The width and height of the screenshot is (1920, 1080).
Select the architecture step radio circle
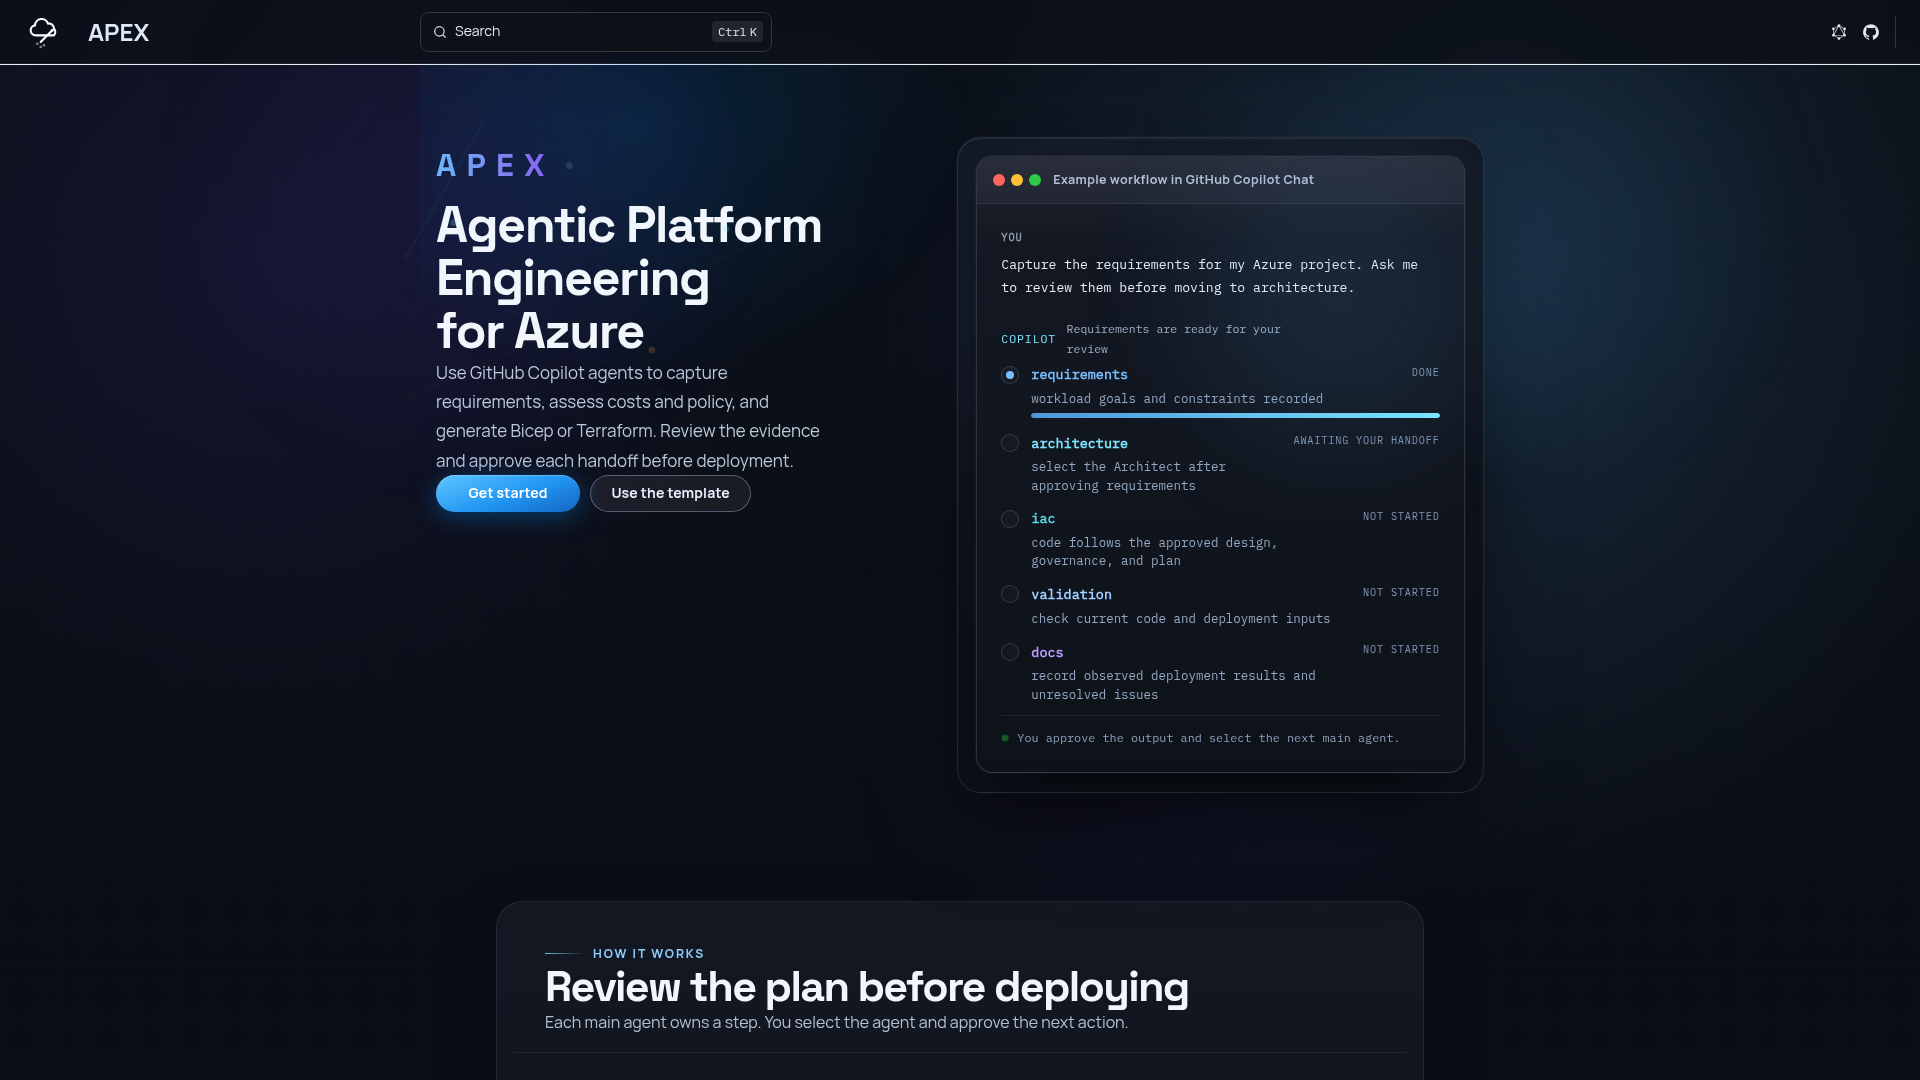tap(1010, 443)
